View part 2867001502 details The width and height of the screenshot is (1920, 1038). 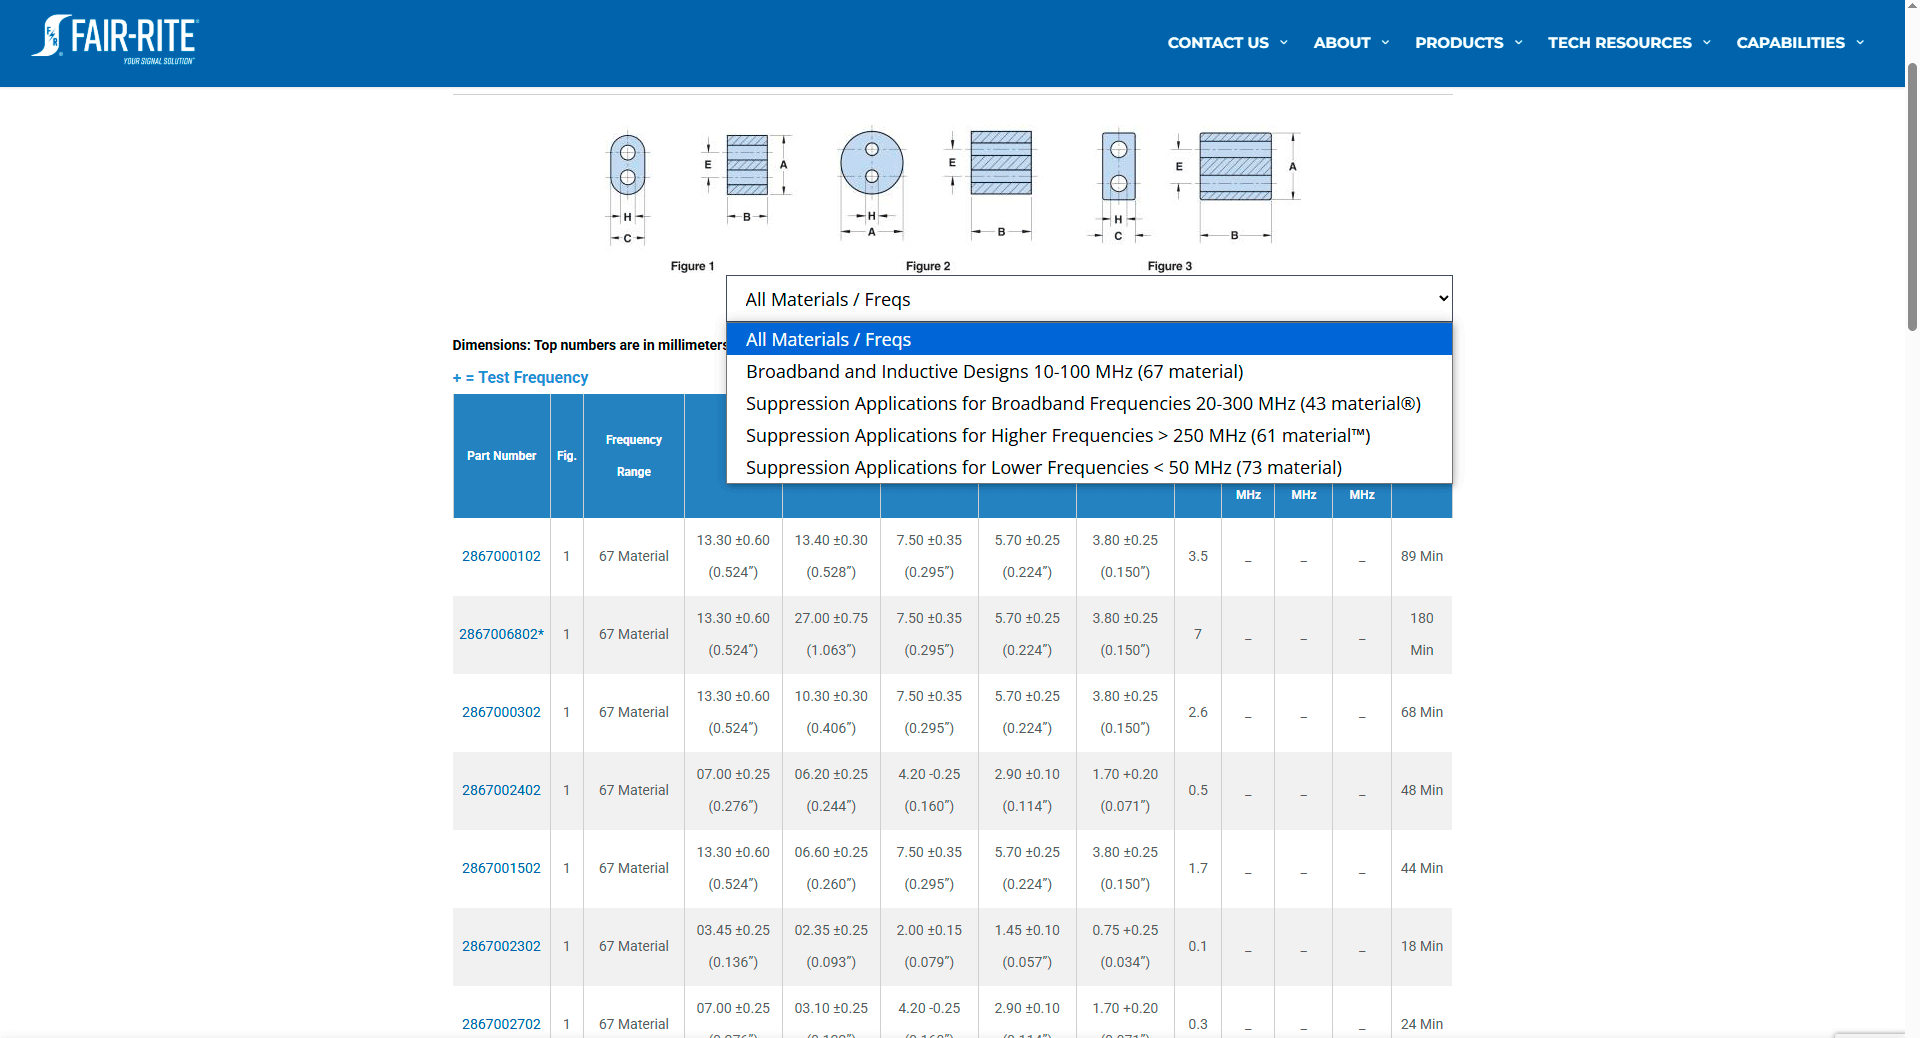(x=501, y=869)
